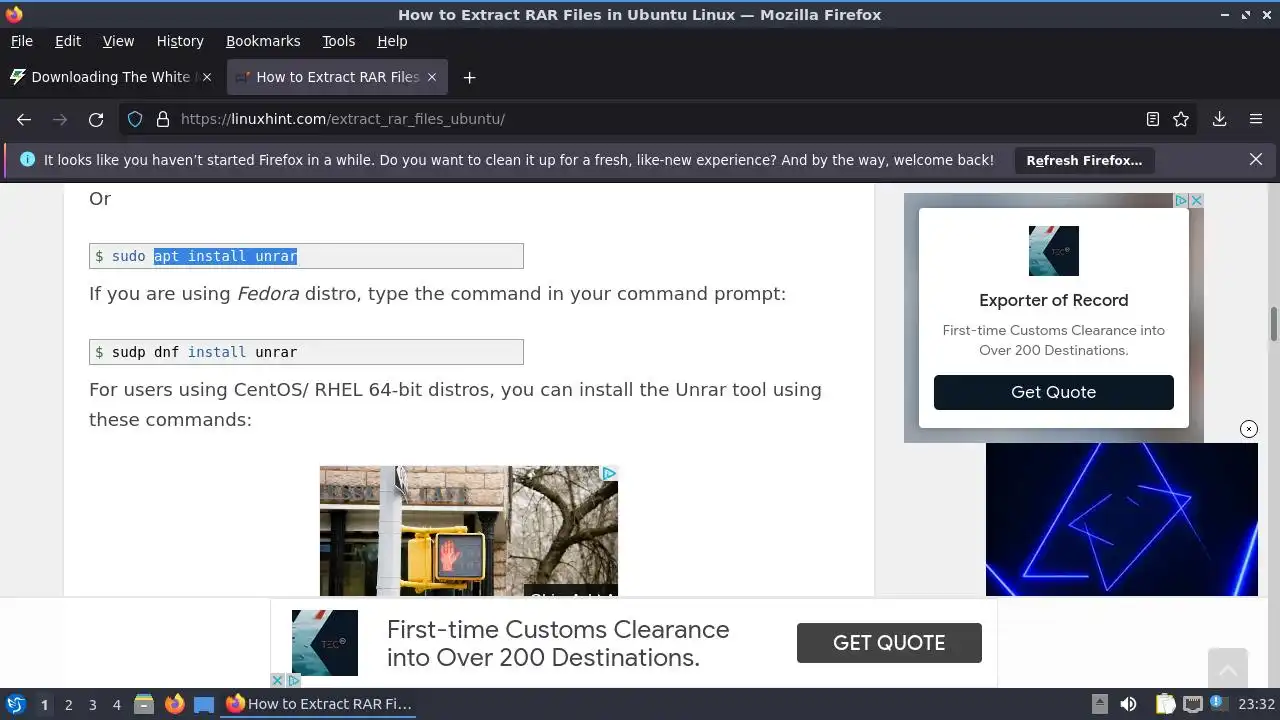The width and height of the screenshot is (1280, 720).
Task: Select the Firefox window taskbar entry
Action: tap(320, 704)
